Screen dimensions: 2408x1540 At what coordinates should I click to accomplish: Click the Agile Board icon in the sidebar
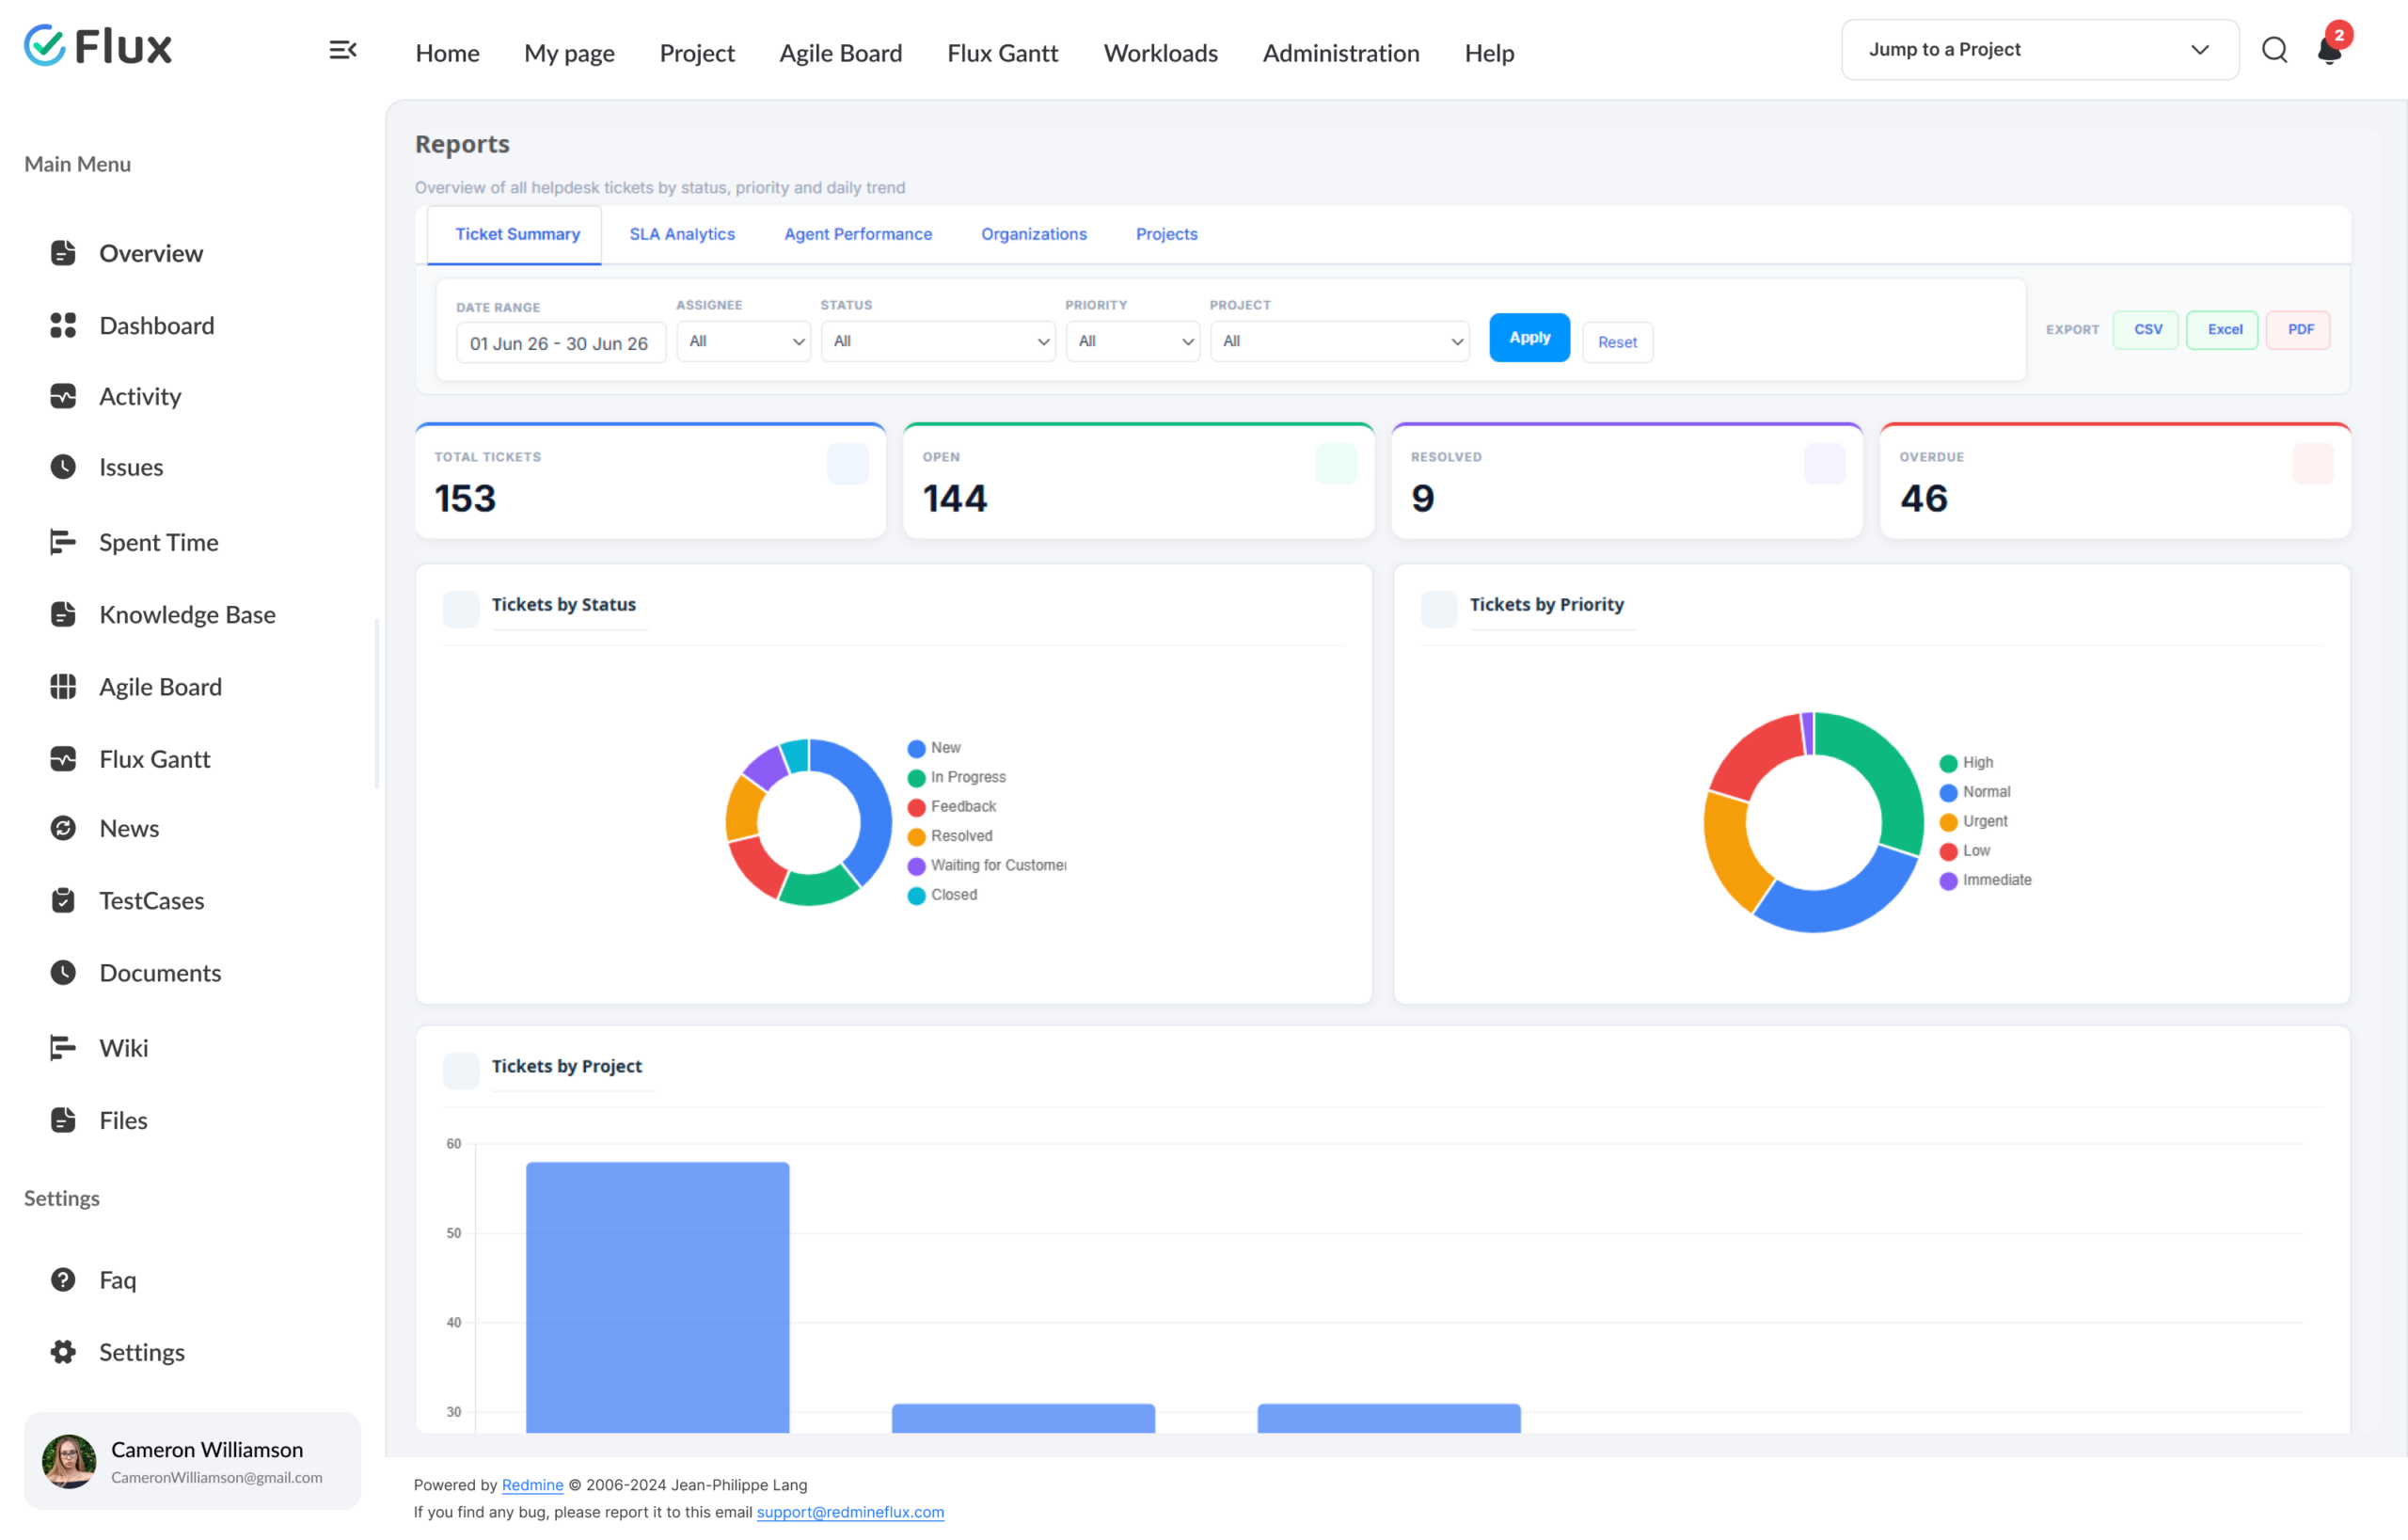point(63,687)
